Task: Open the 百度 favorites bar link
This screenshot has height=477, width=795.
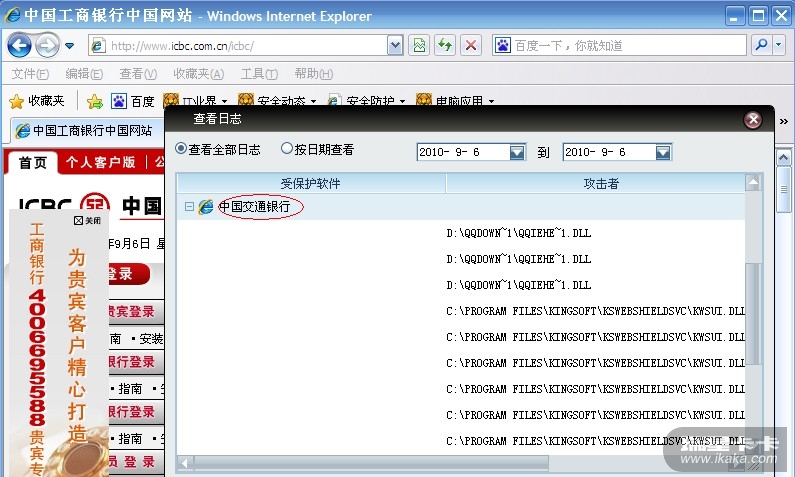Action: (133, 102)
